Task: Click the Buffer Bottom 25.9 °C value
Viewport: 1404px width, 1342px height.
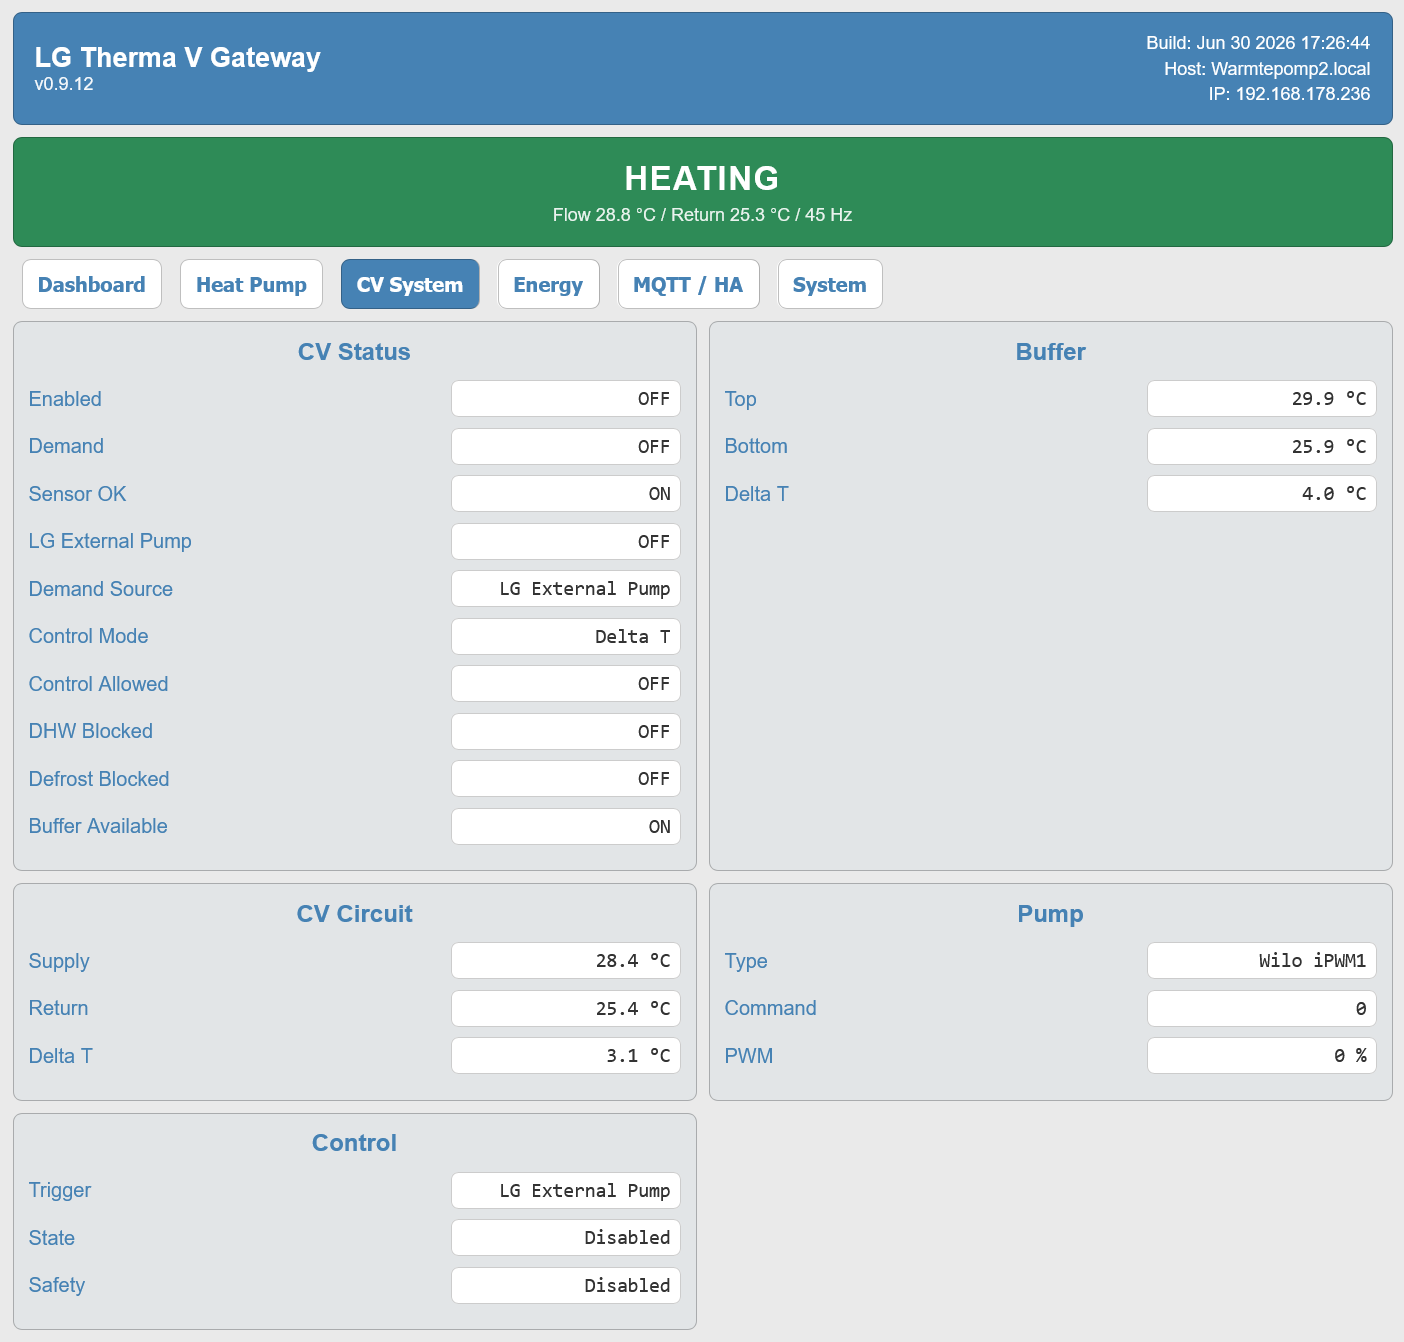Action: [x=1262, y=446]
